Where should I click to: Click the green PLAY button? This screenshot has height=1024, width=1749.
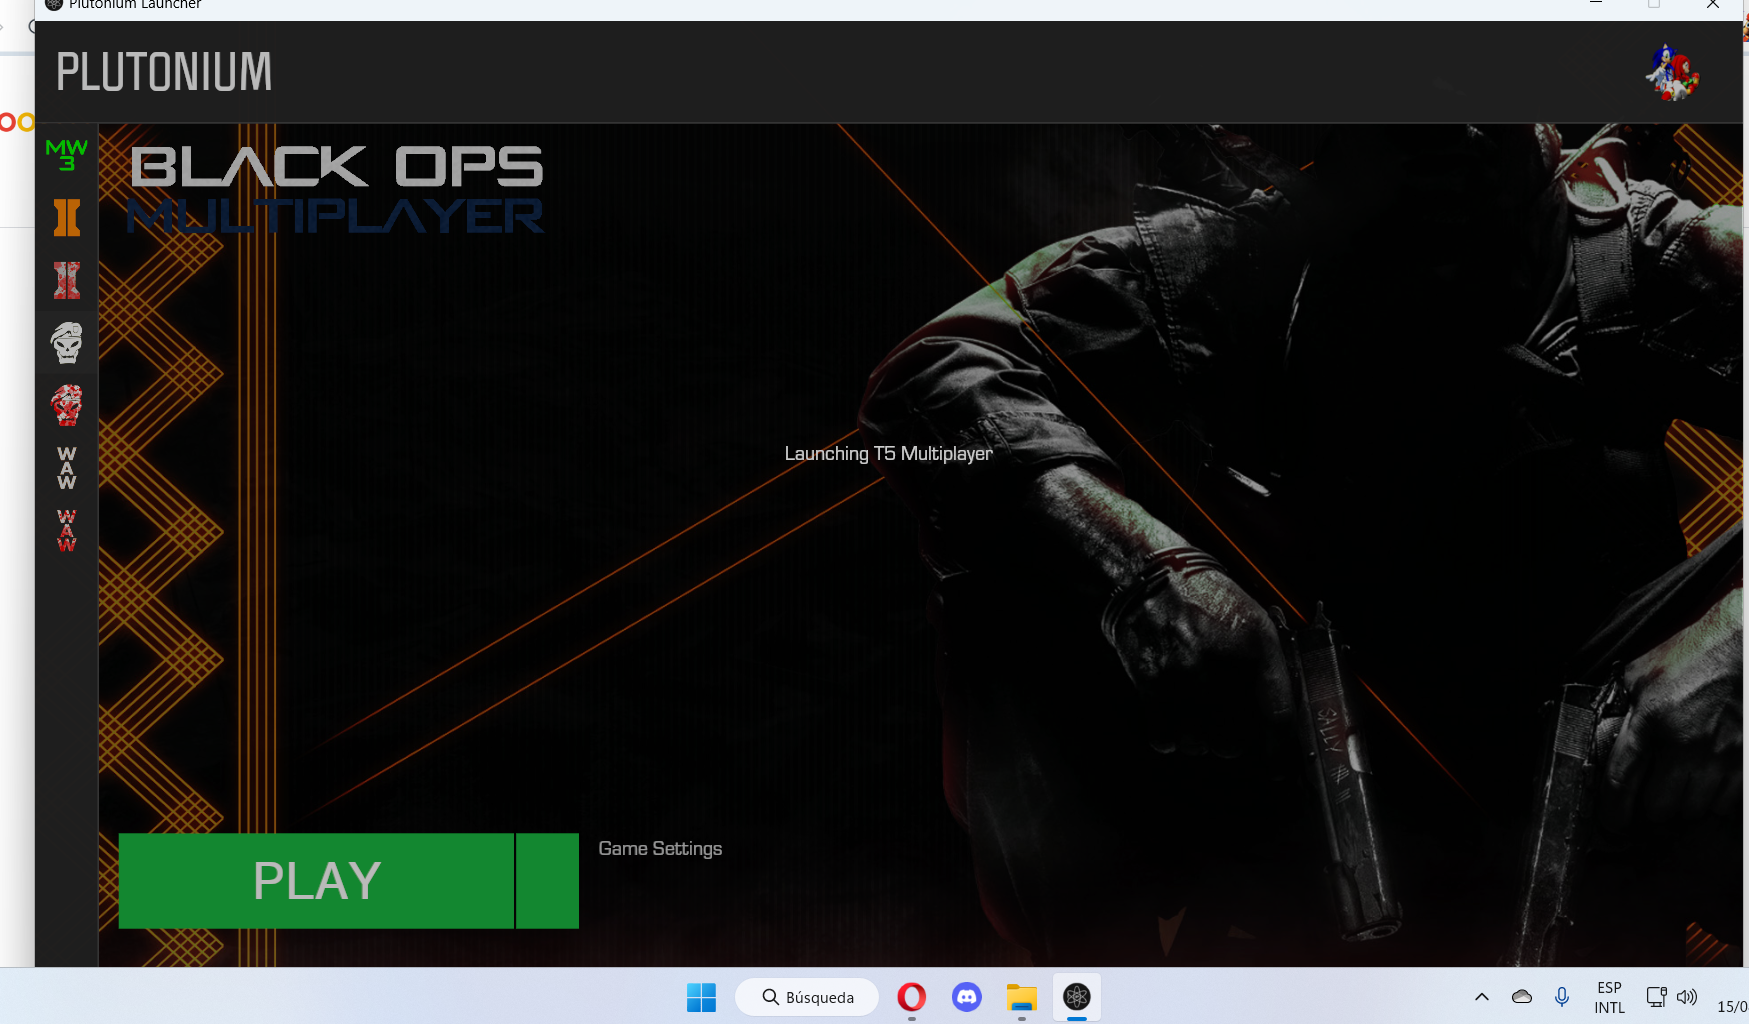click(316, 881)
